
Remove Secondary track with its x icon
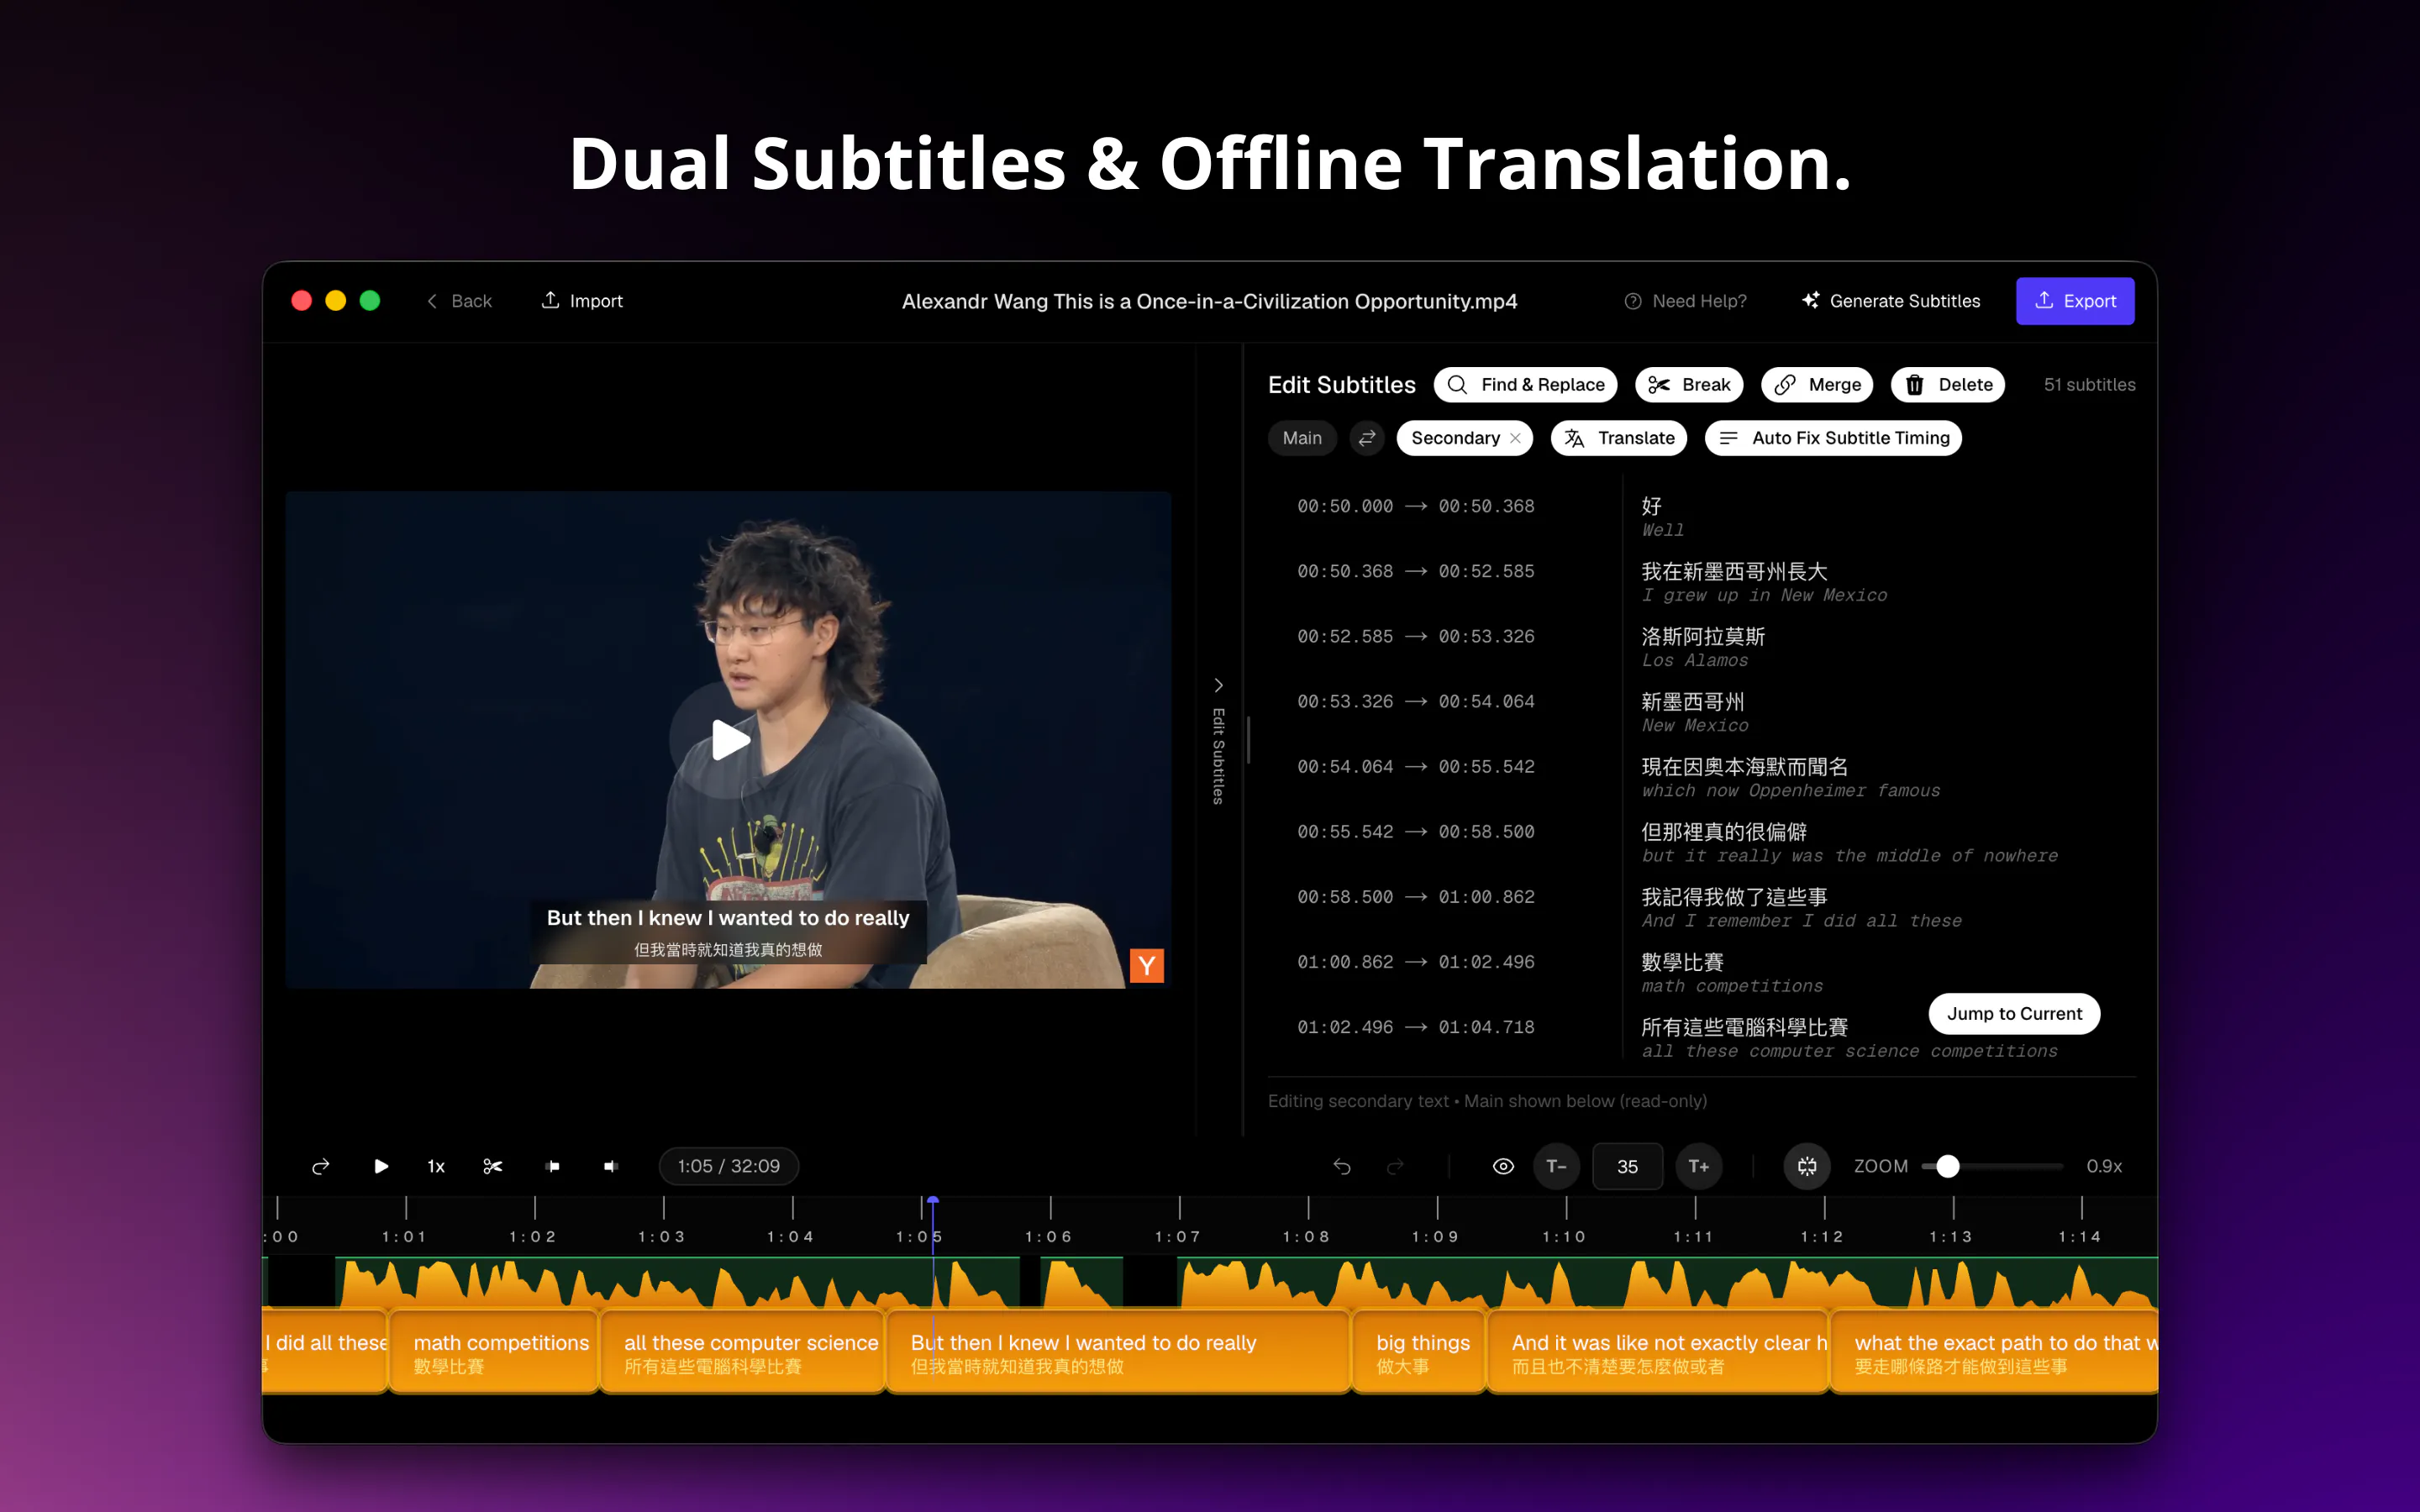click(x=1516, y=438)
